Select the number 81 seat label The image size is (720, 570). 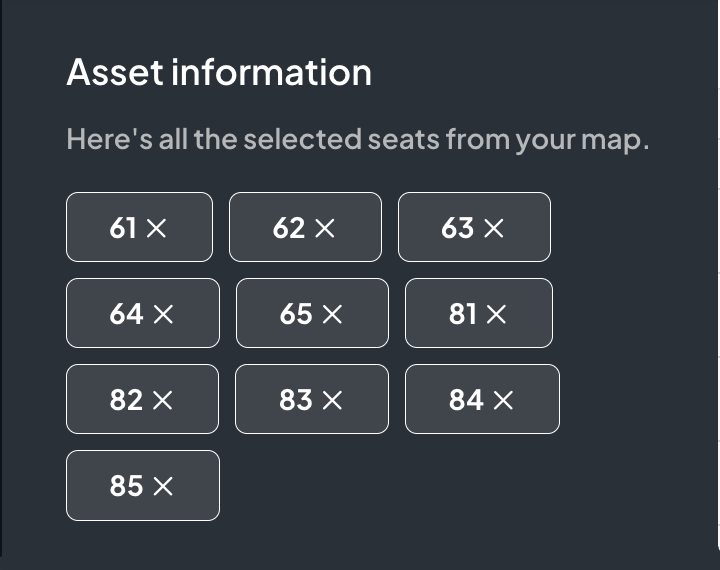point(463,315)
